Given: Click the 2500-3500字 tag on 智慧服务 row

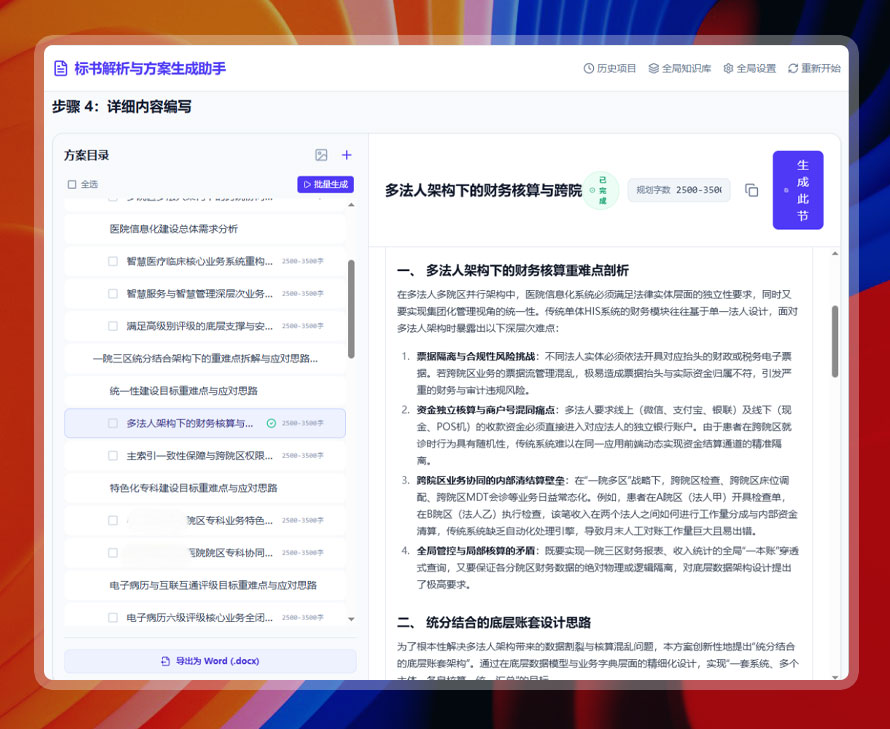Looking at the screenshot, I should [x=303, y=294].
